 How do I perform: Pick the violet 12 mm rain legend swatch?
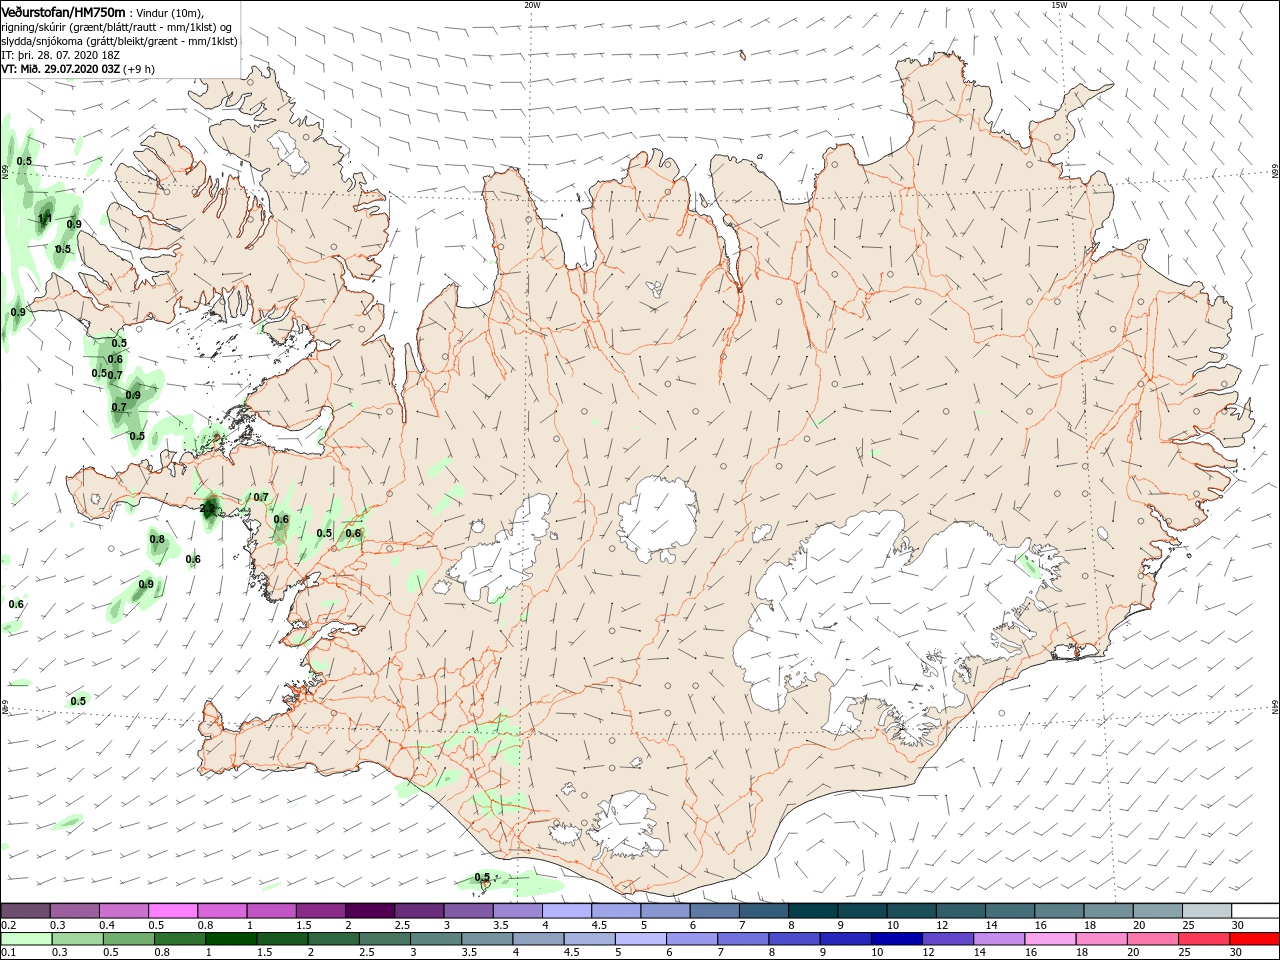tap(946, 939)
